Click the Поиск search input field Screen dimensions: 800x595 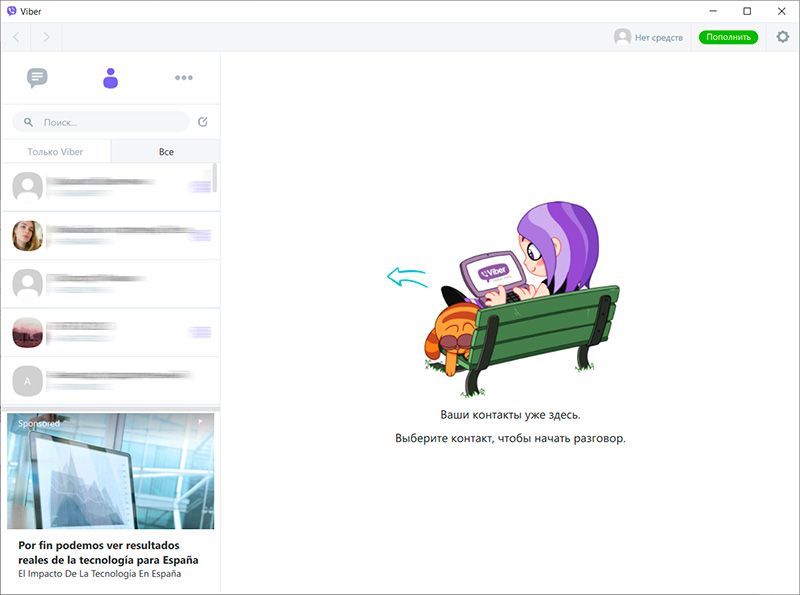110,122
